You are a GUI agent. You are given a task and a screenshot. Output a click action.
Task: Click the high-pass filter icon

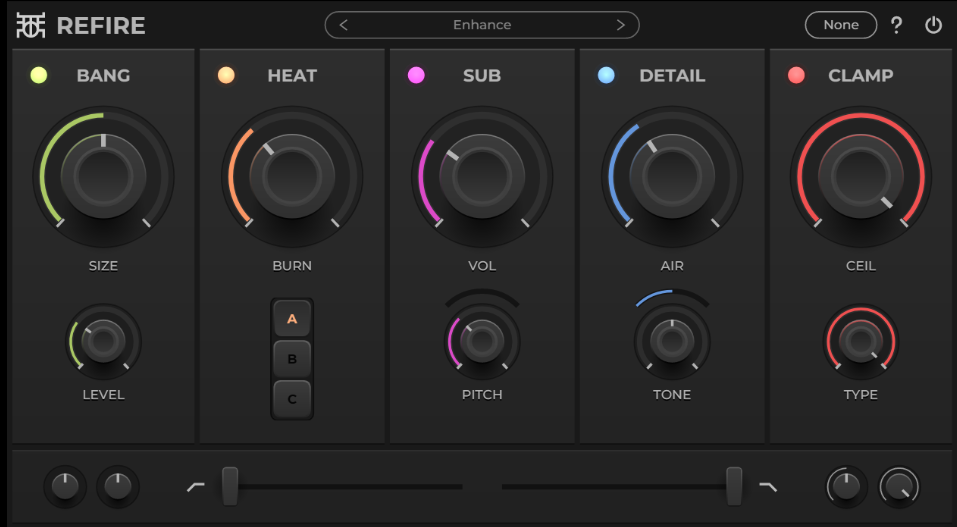click(196, 487)
